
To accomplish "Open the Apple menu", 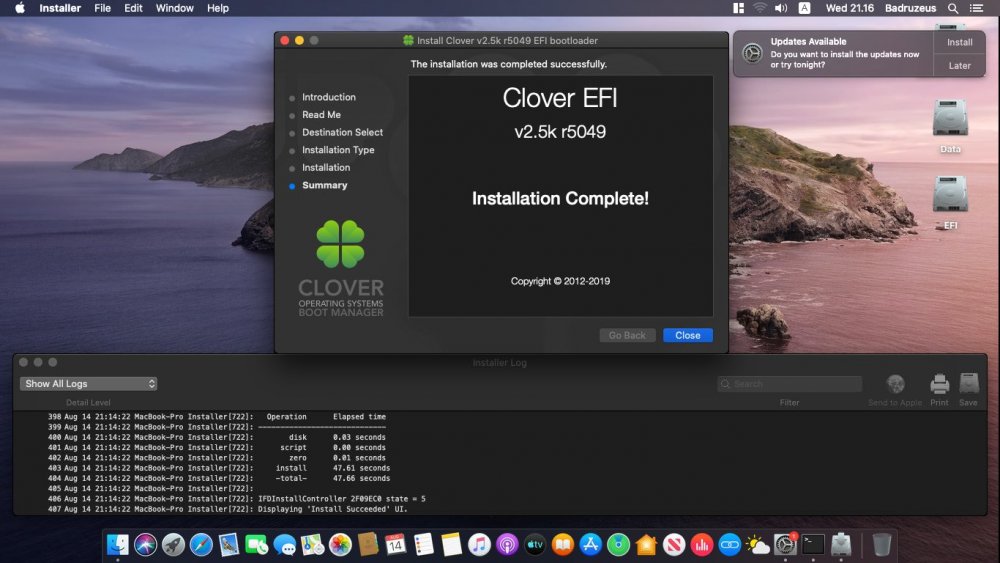I will 20,8.
